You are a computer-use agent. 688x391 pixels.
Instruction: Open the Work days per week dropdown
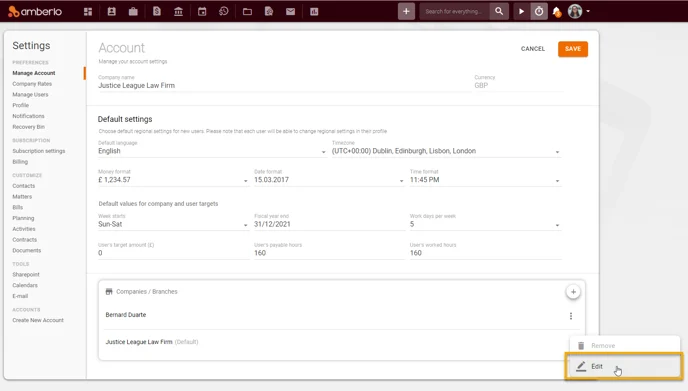click(x=485, y=224)
